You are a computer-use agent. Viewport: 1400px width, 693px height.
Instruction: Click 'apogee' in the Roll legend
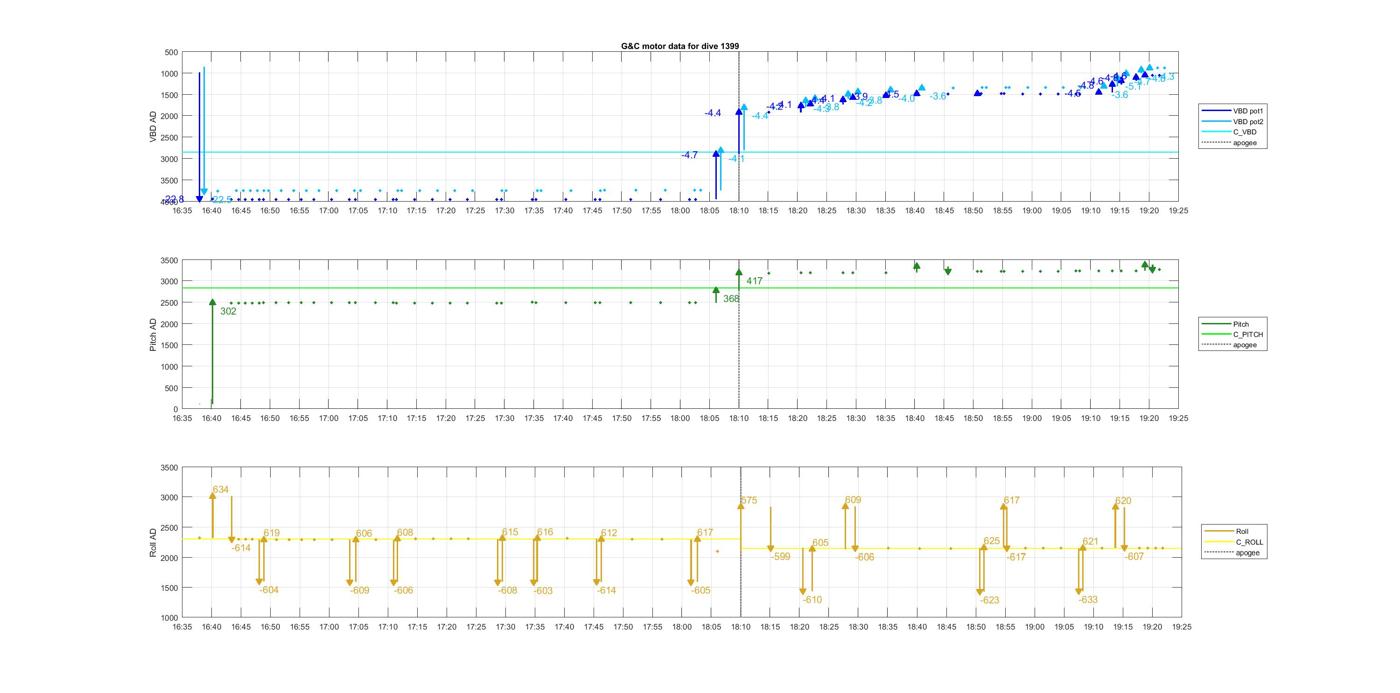[1247, 552]
